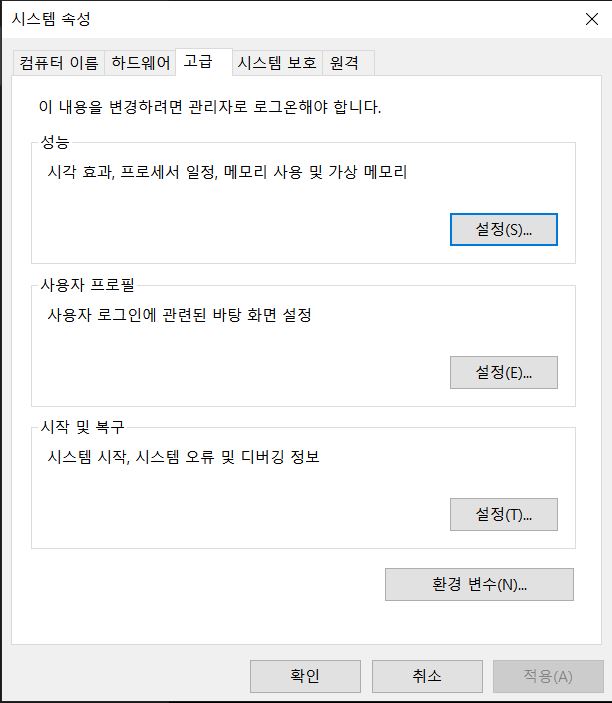The height and width of the screenshot is (703, 612).
Task: Switch to the 컴퓨터 이름 tab
Action: [59, 63]
